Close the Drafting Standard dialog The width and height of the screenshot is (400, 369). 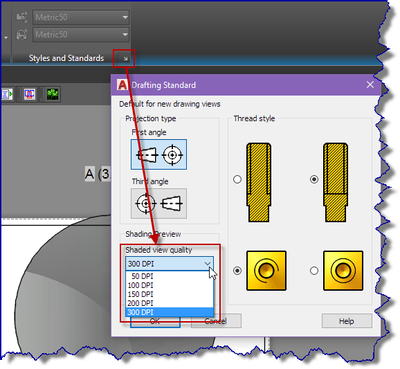pyautogui.click(x=370, y=85)
